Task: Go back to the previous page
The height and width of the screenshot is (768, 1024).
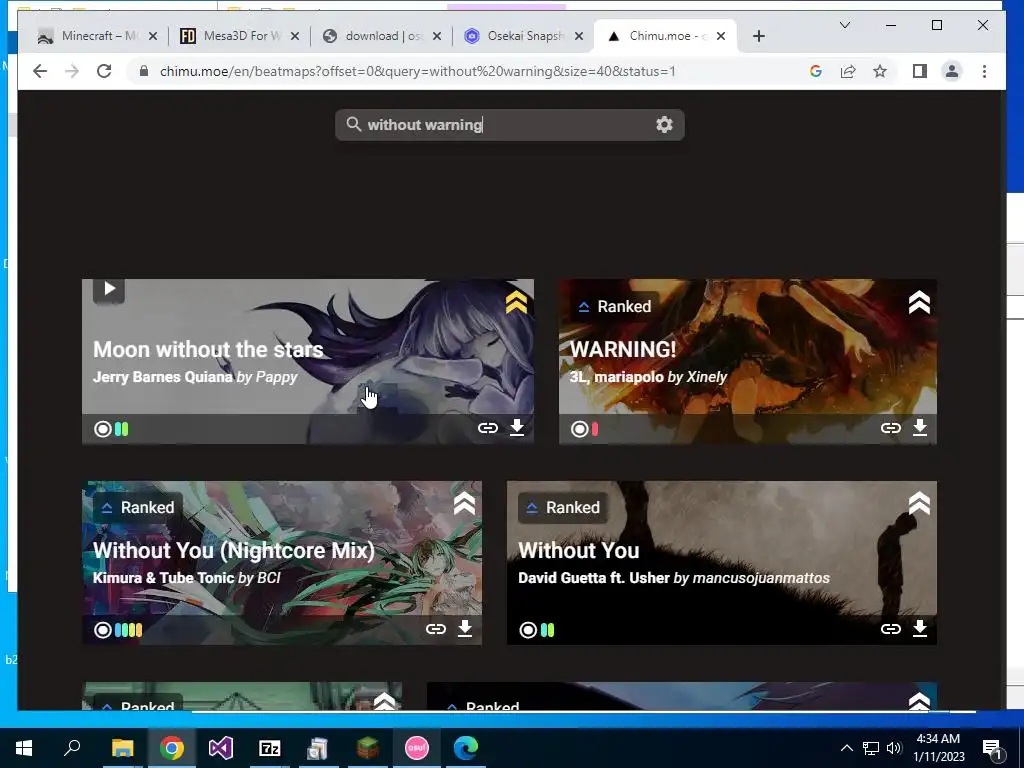Action: (40, 71)
